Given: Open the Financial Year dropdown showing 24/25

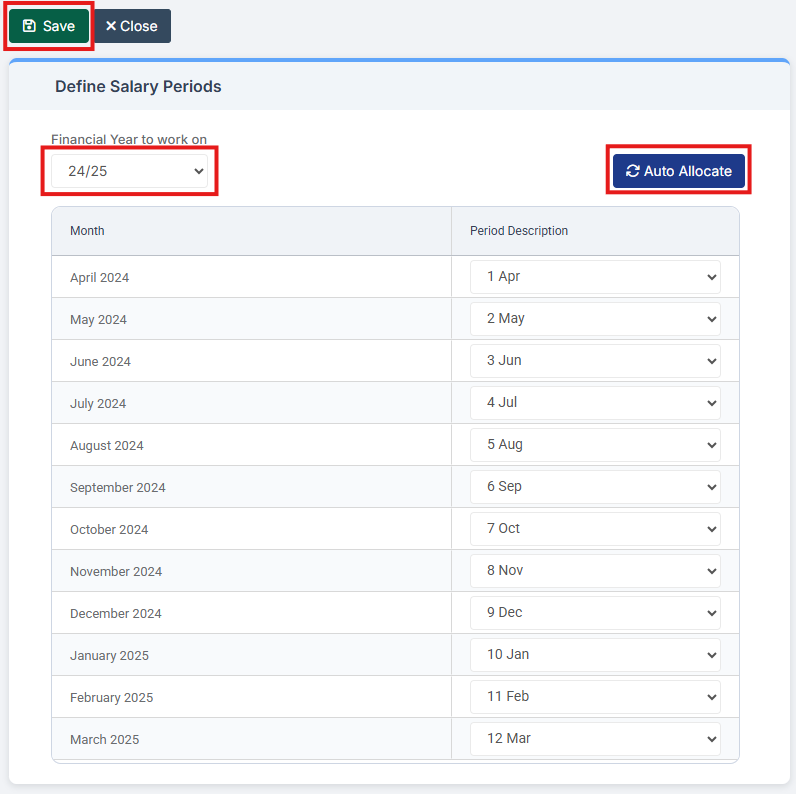Looking at the screenshot, I should (x=129, y=171).
